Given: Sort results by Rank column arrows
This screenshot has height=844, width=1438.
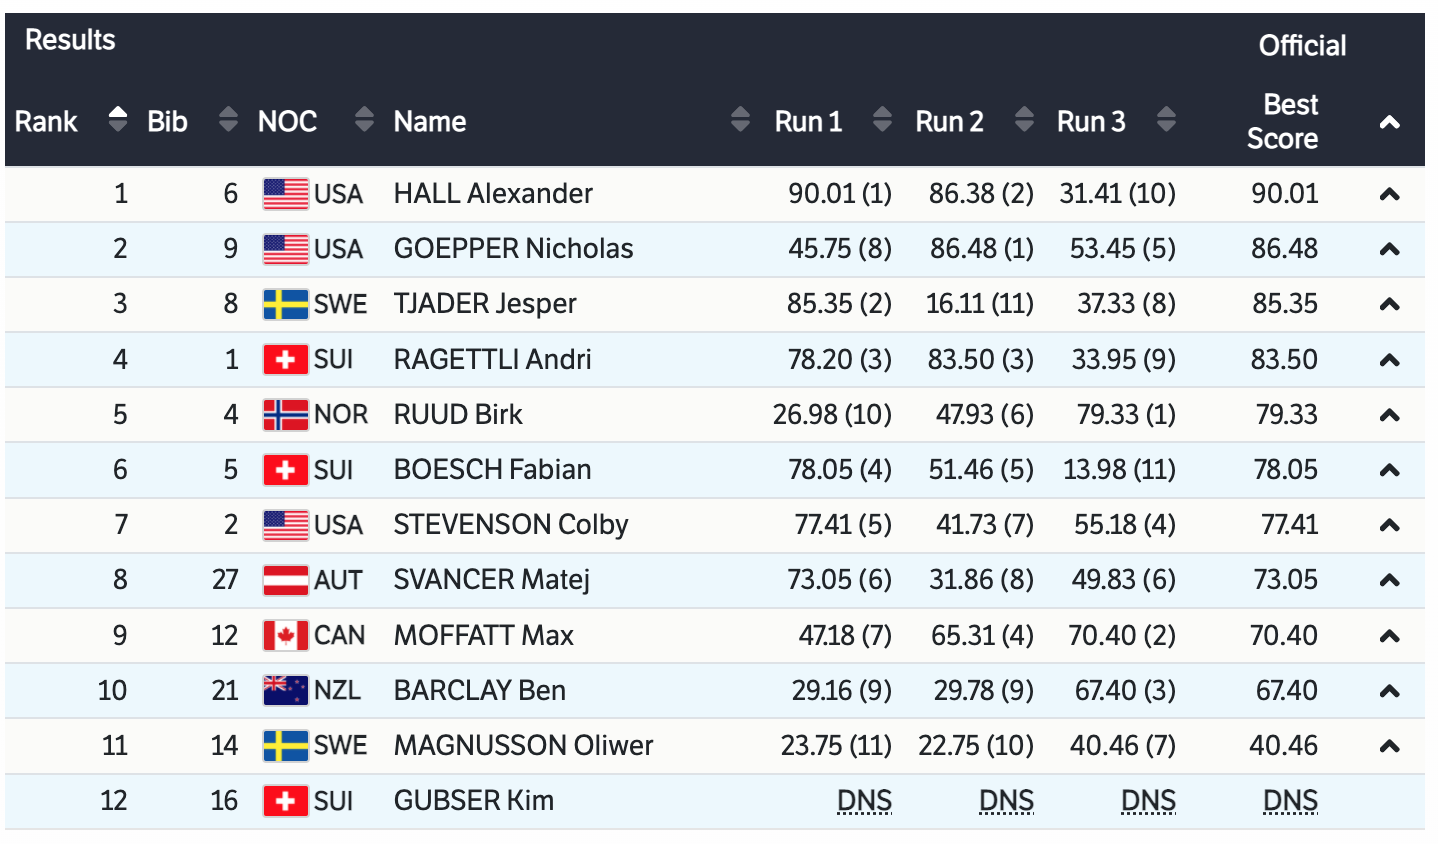Looking at the screenshot, I should pos(118,120).
